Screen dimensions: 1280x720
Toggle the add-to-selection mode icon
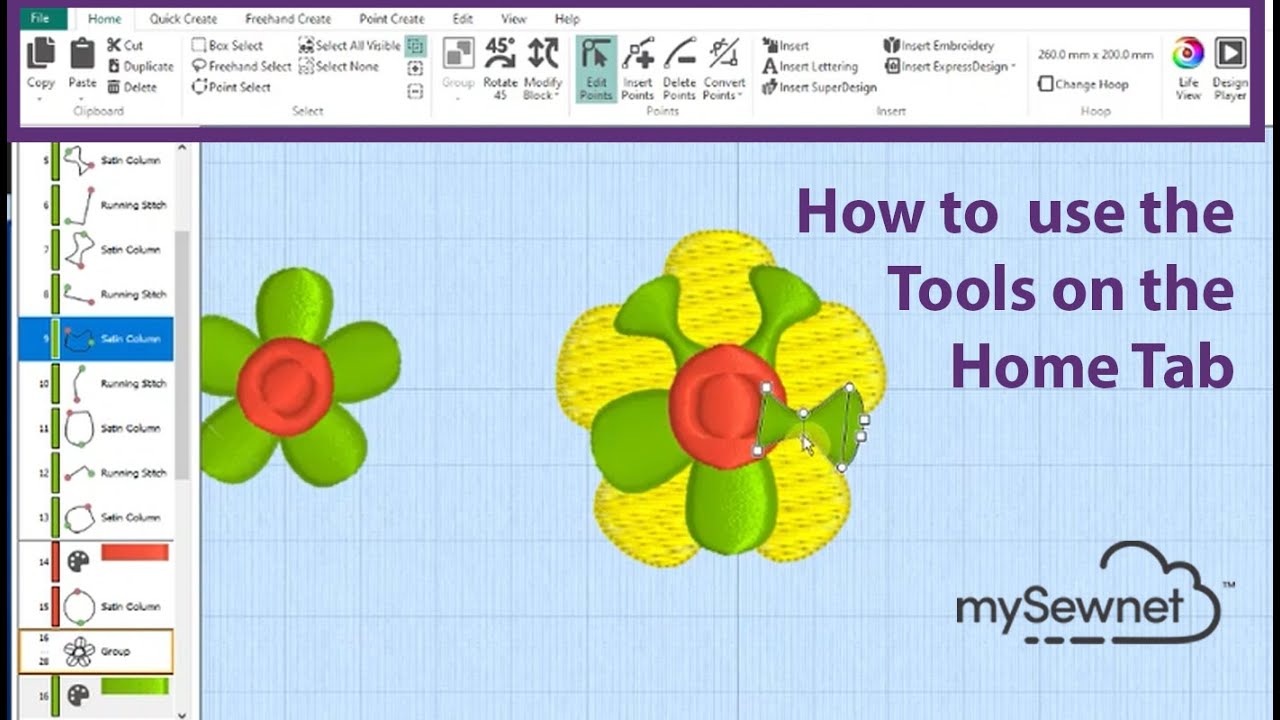click(x=416, y=68)
